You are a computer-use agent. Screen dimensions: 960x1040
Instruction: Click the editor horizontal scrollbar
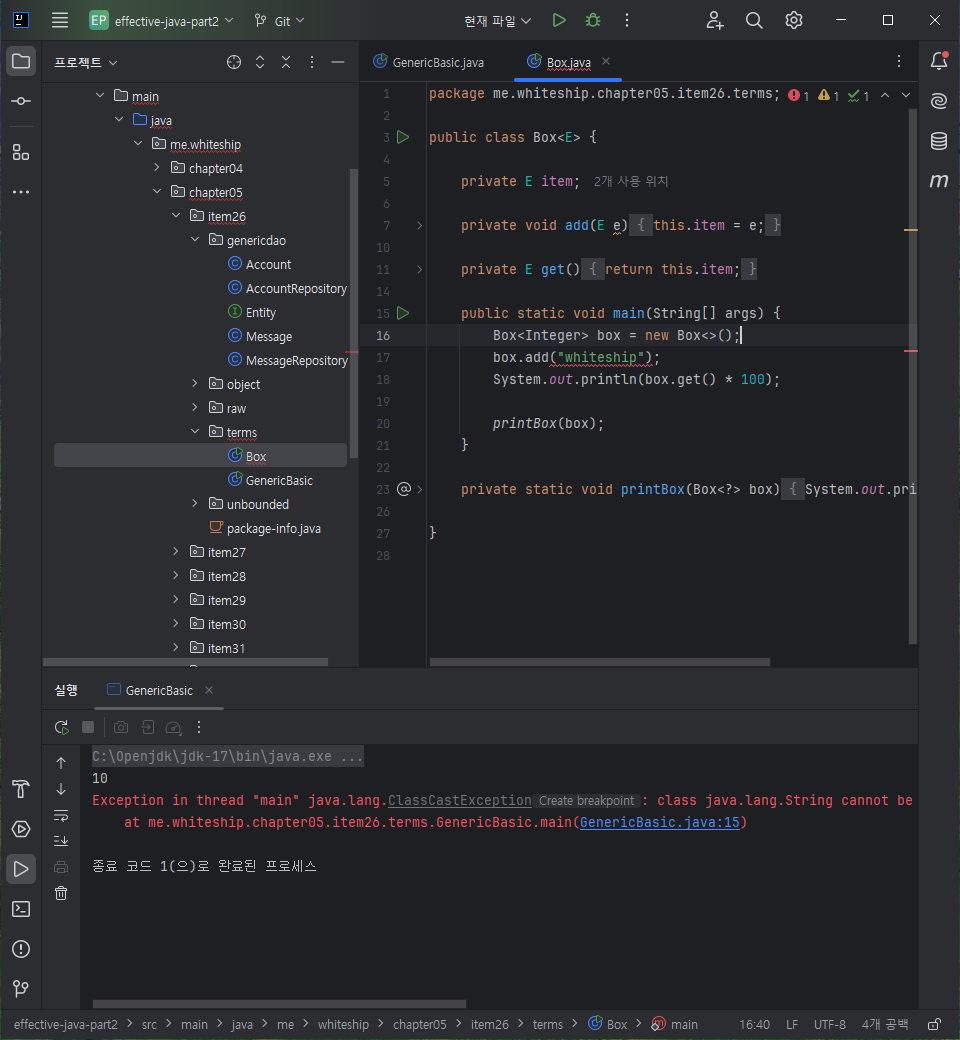click(600, 662)
